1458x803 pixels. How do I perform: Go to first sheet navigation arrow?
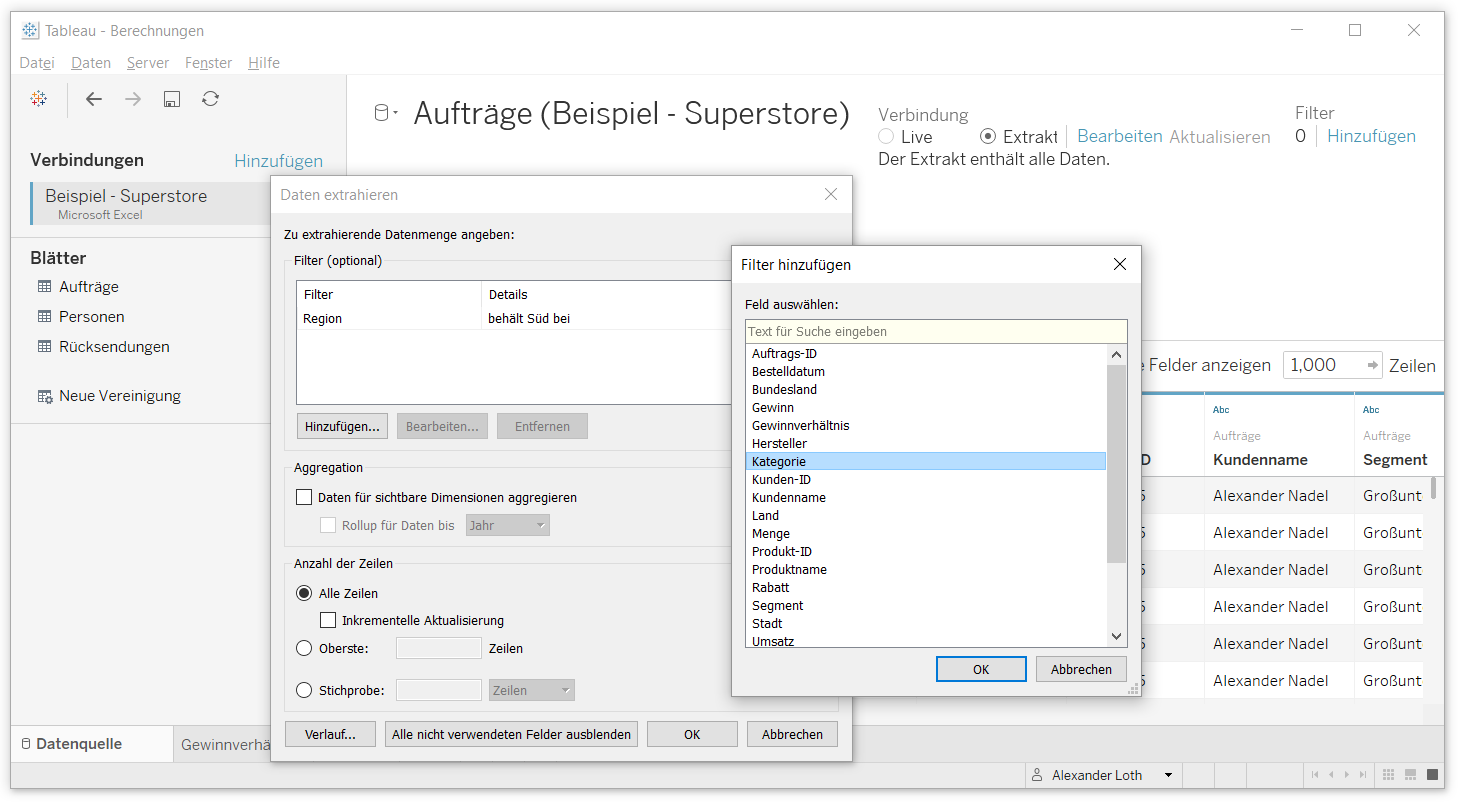coord(1314,775)
